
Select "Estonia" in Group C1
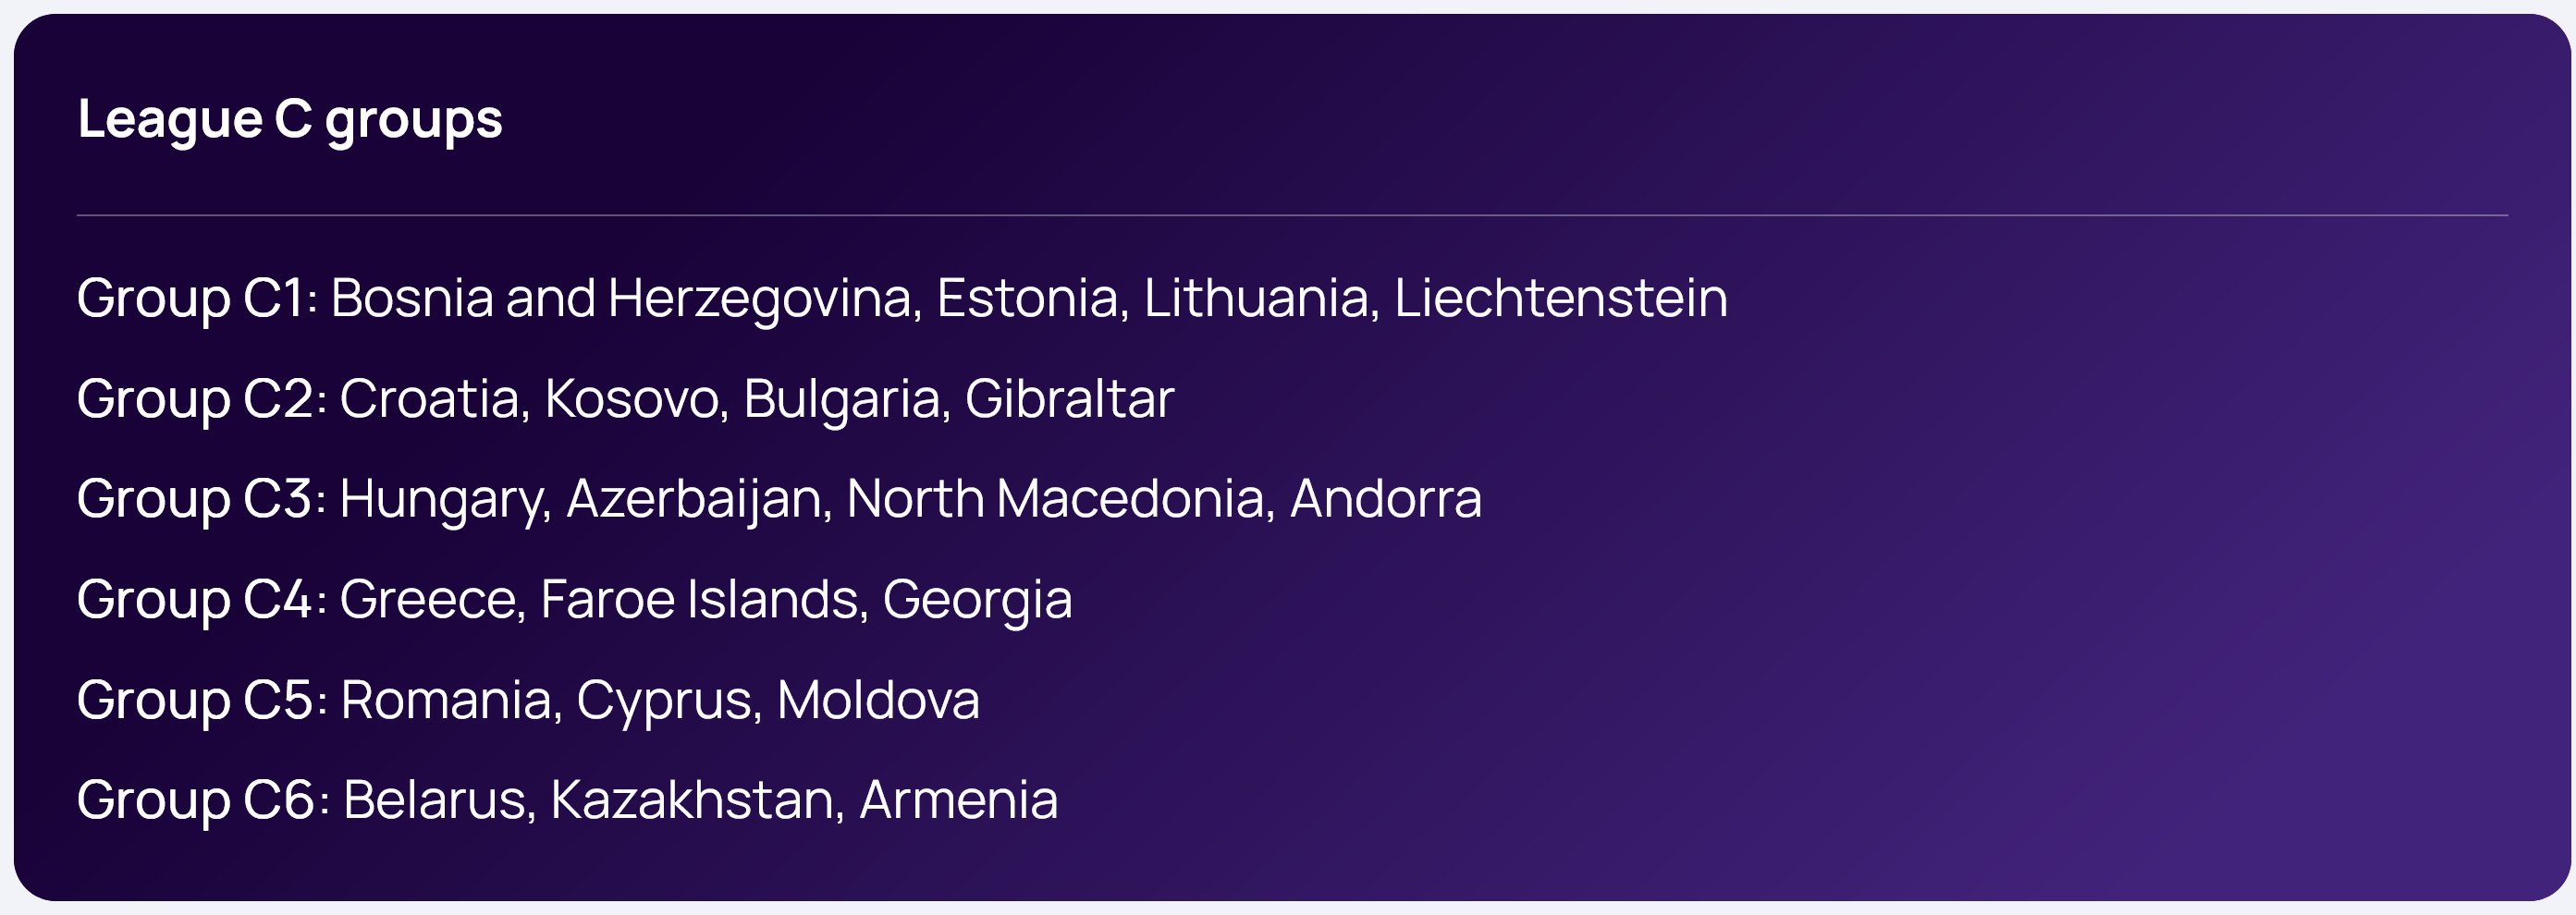click(1027, 299)
